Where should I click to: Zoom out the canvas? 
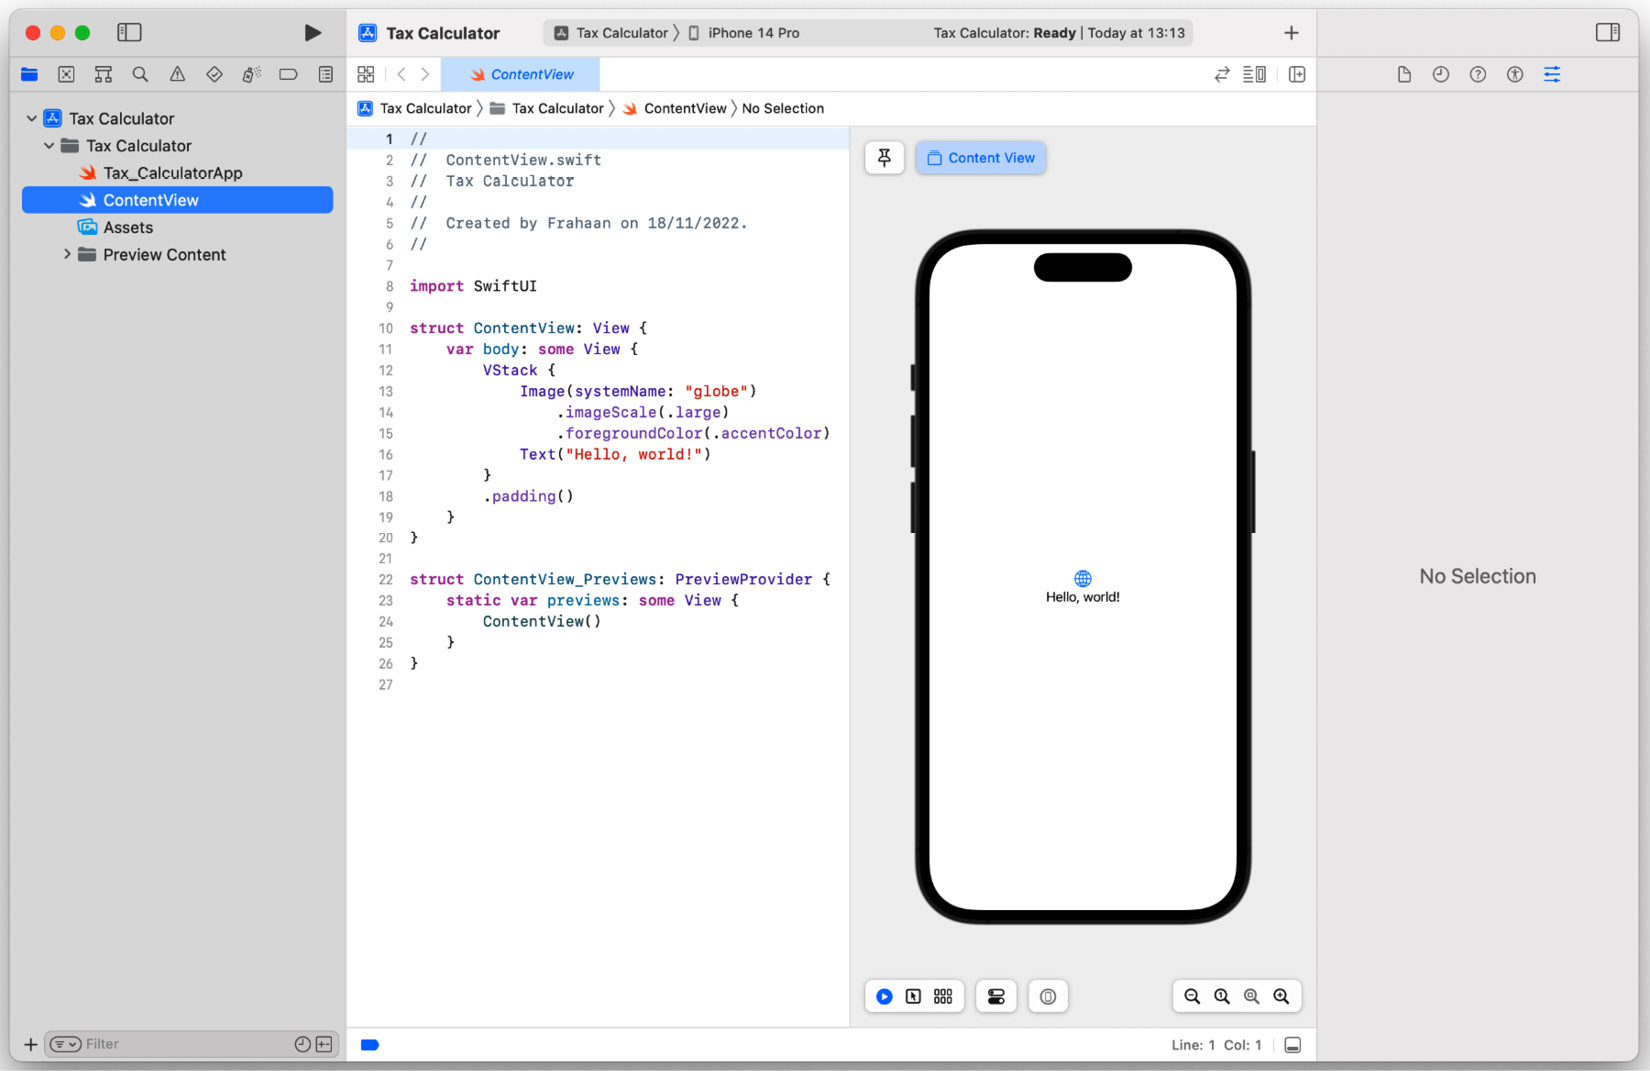pos(1192,997)
